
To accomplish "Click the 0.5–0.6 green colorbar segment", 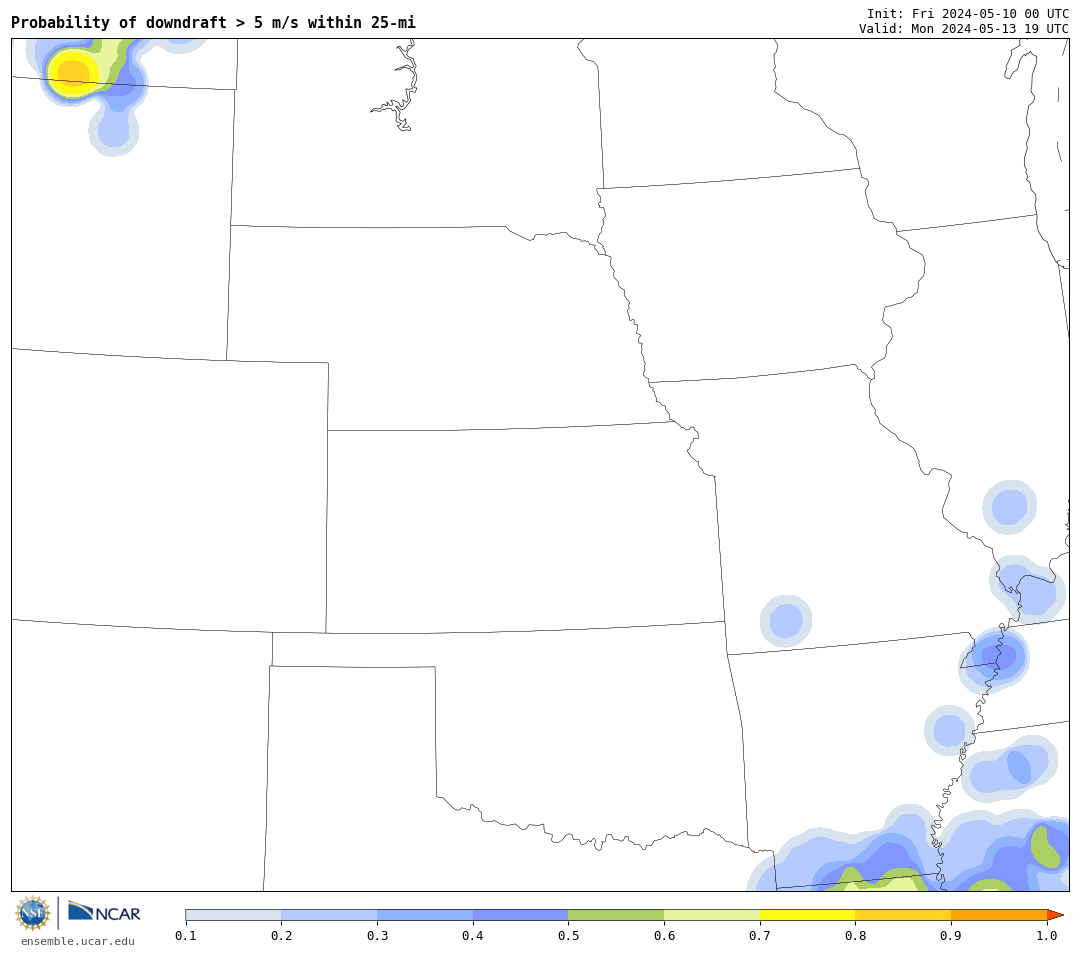I will pyautogui.click(x=616, y=915).
